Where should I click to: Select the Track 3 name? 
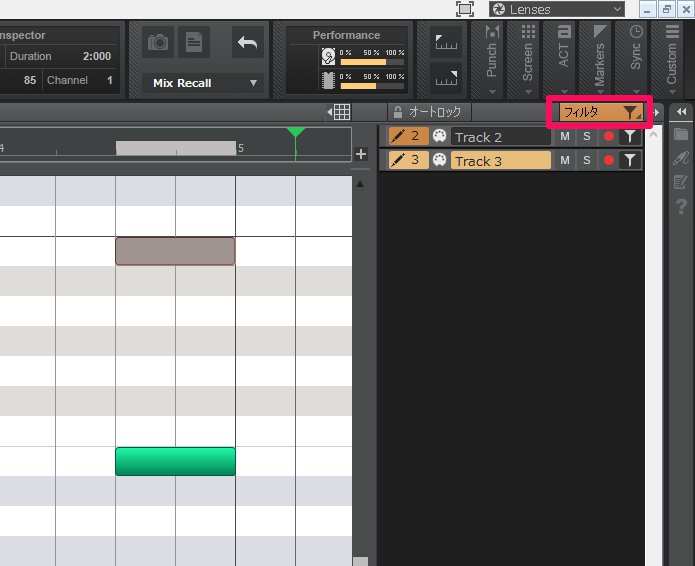tap(501, 161)
